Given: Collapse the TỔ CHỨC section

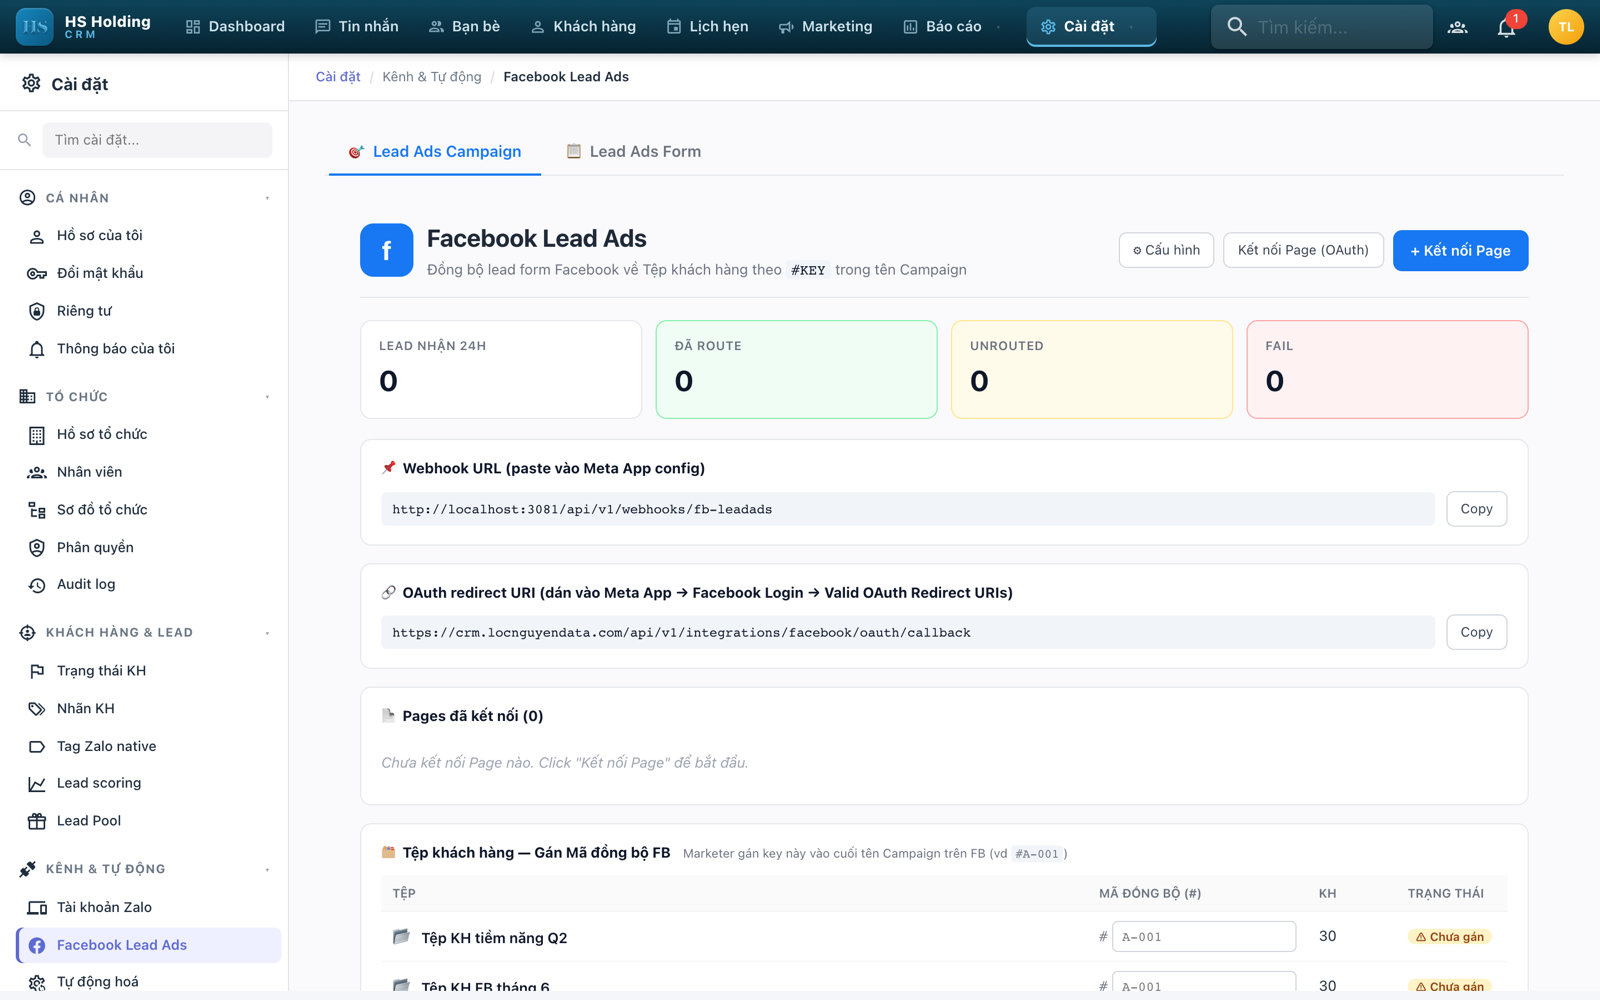Looking at the screenshot, I should 267,397.
